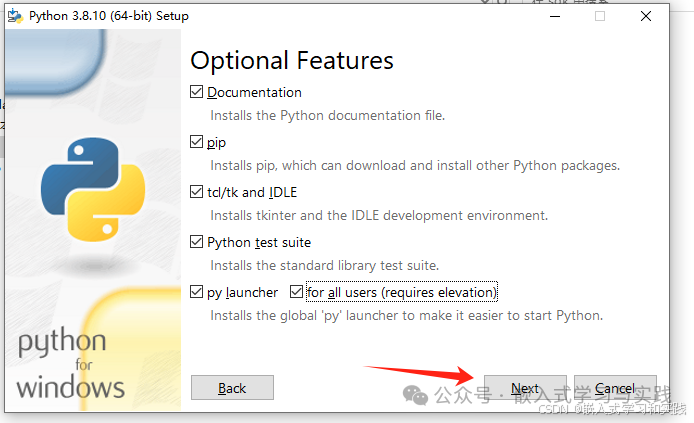694x423 pixels.
Task: Toggle the py launcher checkbox
Action: (197, 292)
